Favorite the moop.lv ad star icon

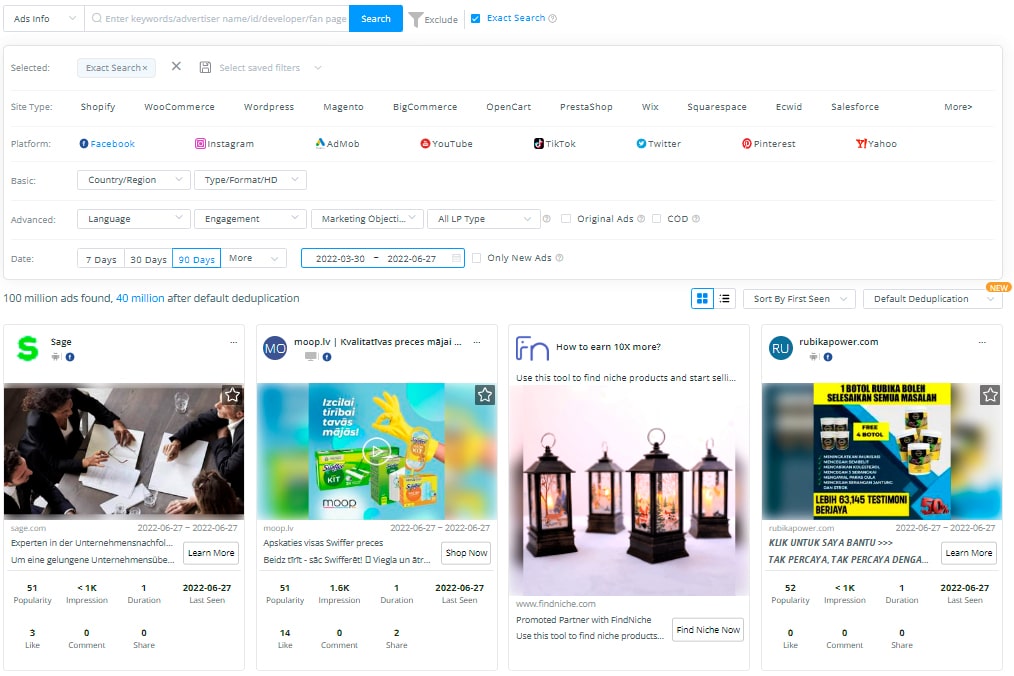click(x=485, y=395)
